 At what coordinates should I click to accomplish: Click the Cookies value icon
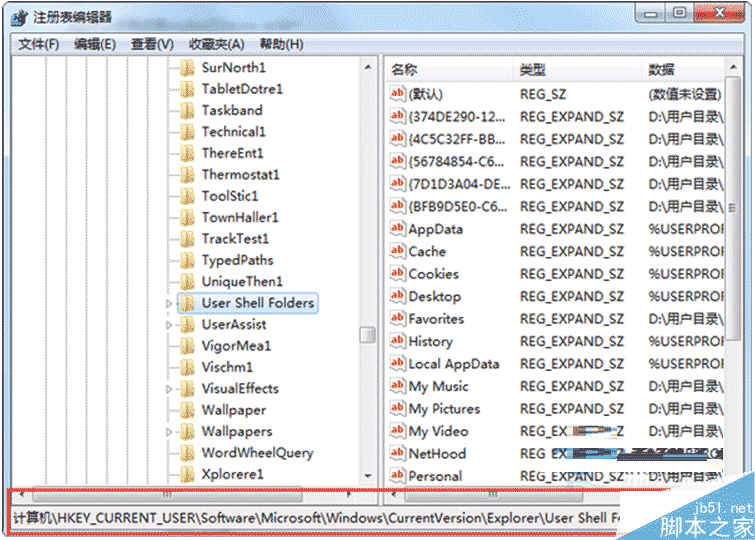tap(397, 274)
